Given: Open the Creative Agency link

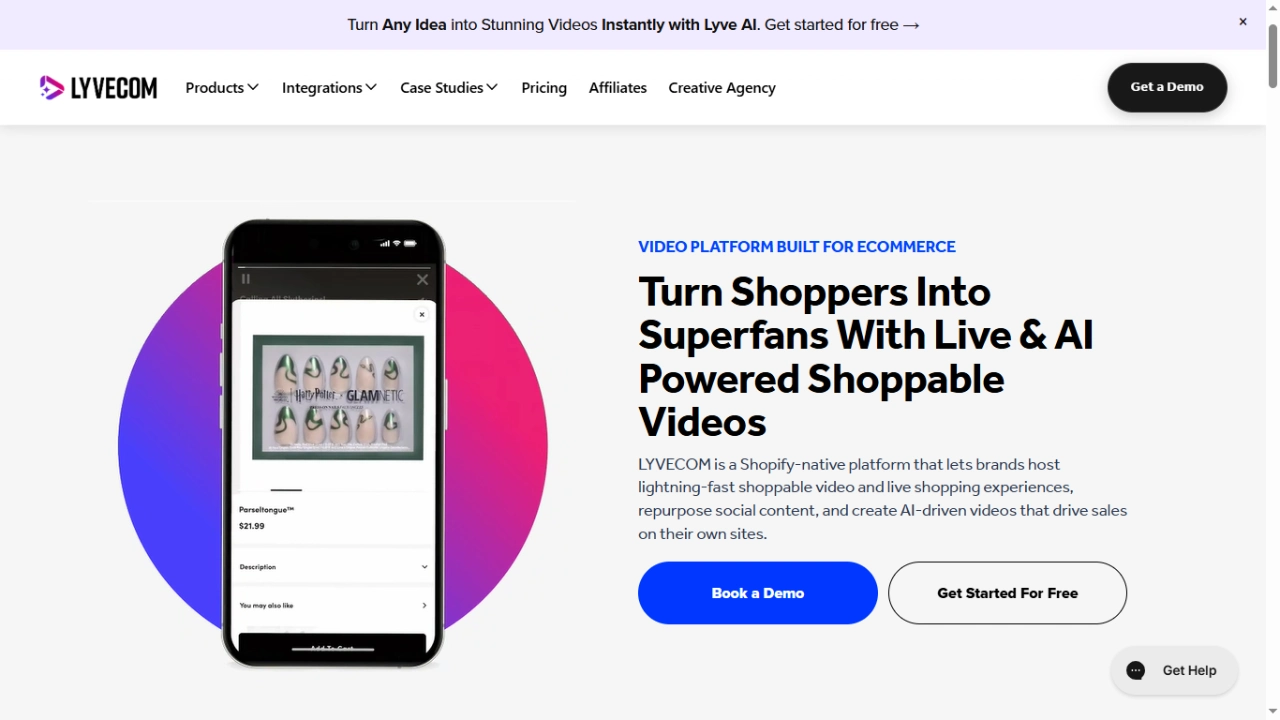Looking at the screenshot, I should [x=722, y=88].
